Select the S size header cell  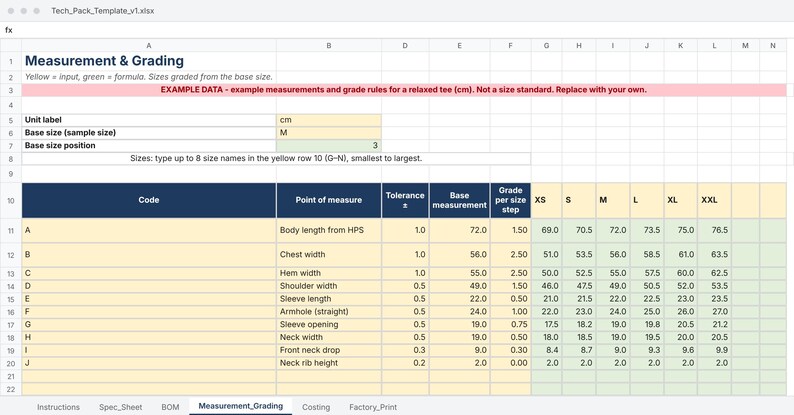(x=579, y=200)
